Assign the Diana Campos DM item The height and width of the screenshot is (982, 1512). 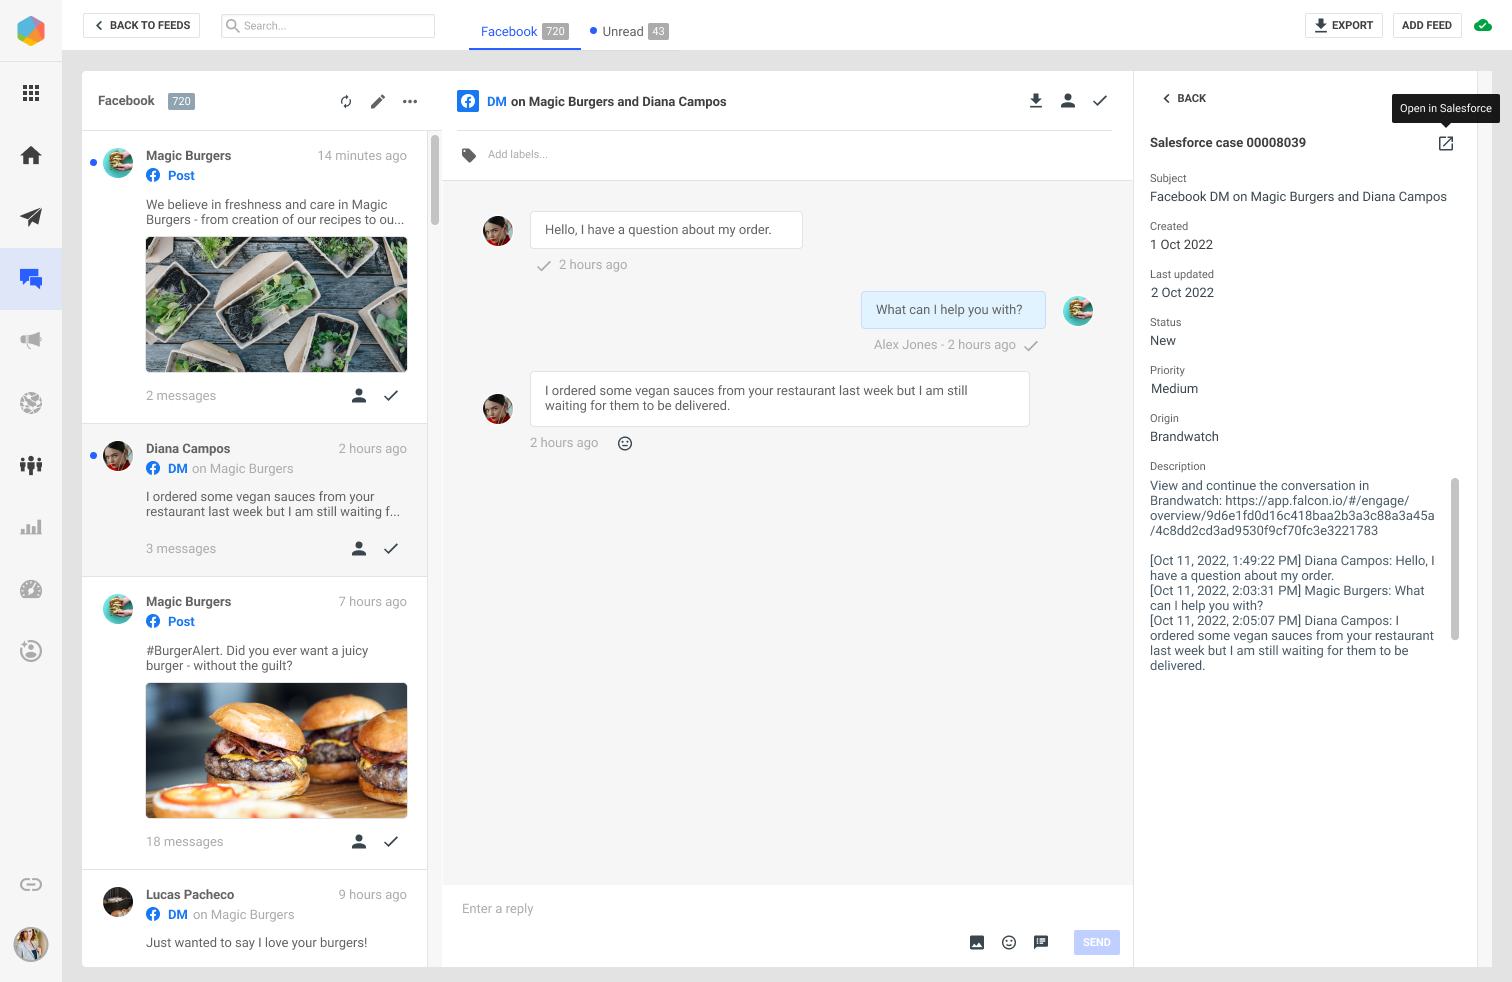point(359,549)
